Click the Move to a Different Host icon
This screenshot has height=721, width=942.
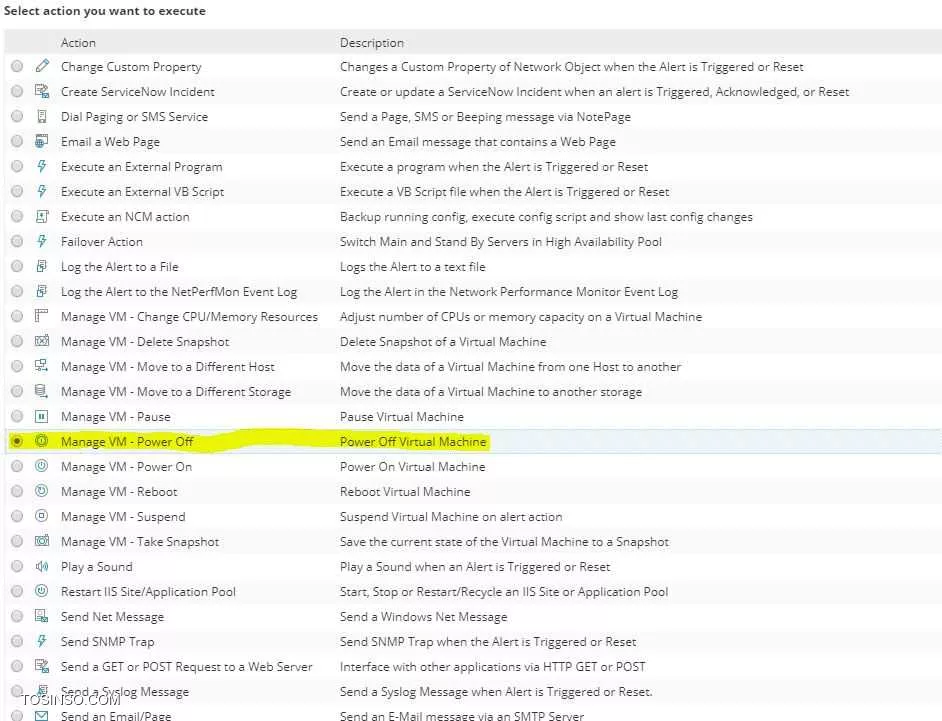(41, 366)
